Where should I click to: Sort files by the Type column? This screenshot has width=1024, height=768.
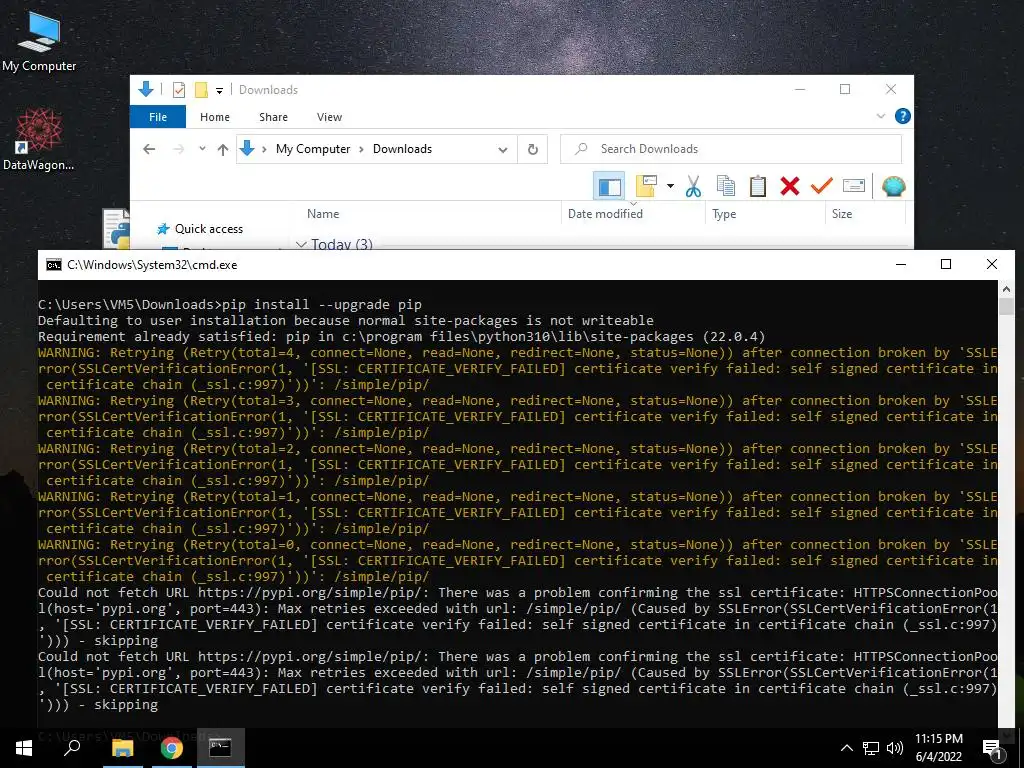[x=724, y=214]
